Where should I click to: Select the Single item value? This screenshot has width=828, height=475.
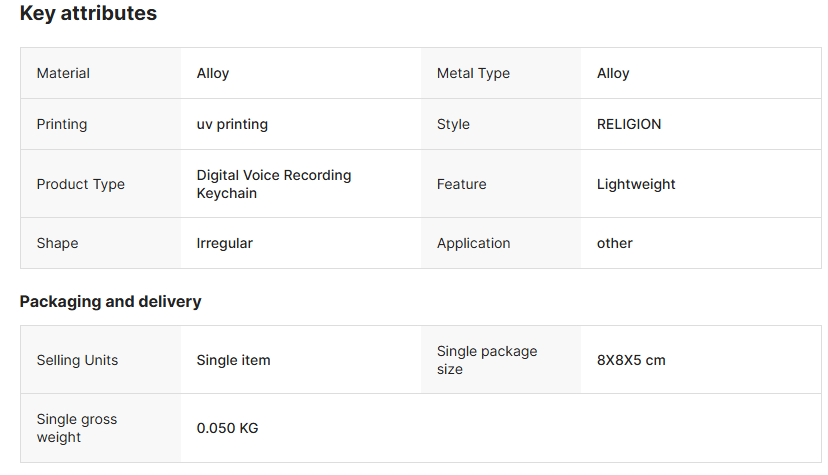(233, 360)
